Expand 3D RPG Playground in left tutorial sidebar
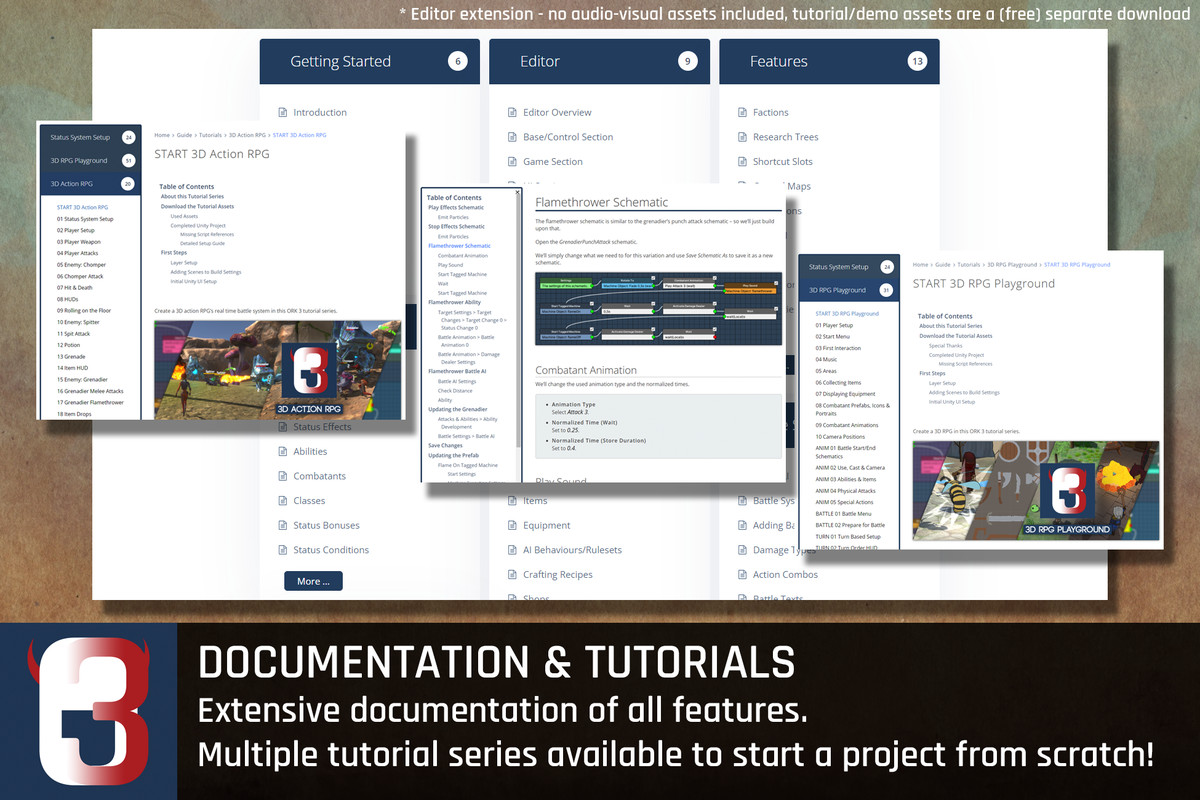 (91, 161)
